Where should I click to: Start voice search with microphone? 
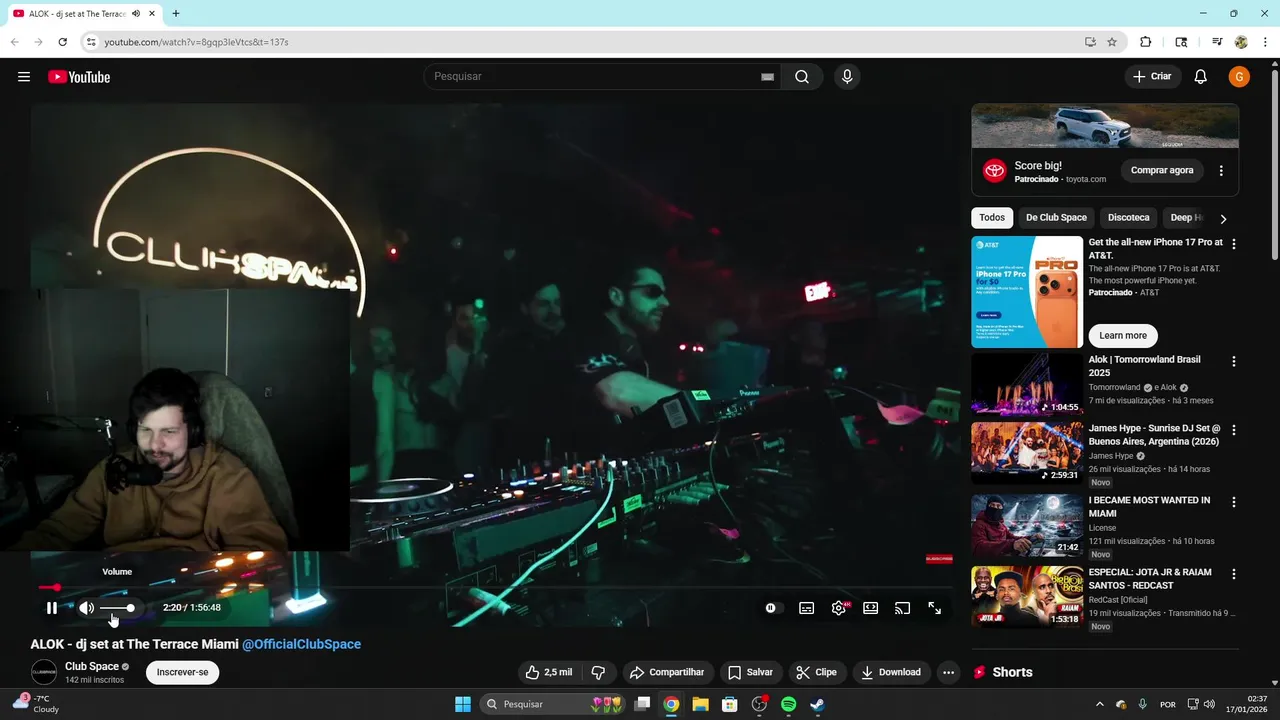pos(847,77)
